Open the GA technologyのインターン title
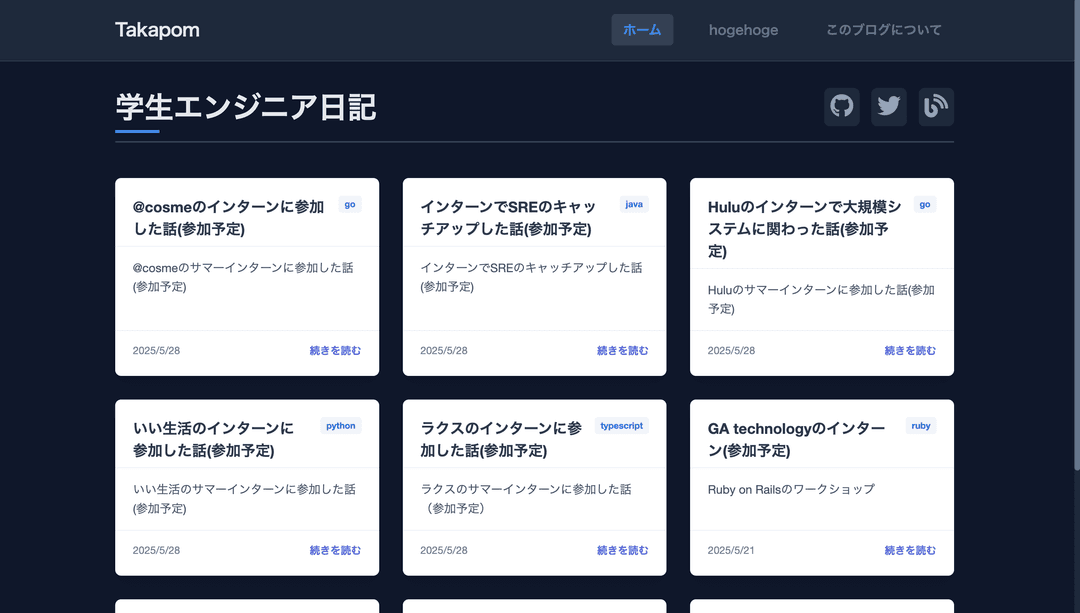Screen dimensions: 1080x613 796,439
